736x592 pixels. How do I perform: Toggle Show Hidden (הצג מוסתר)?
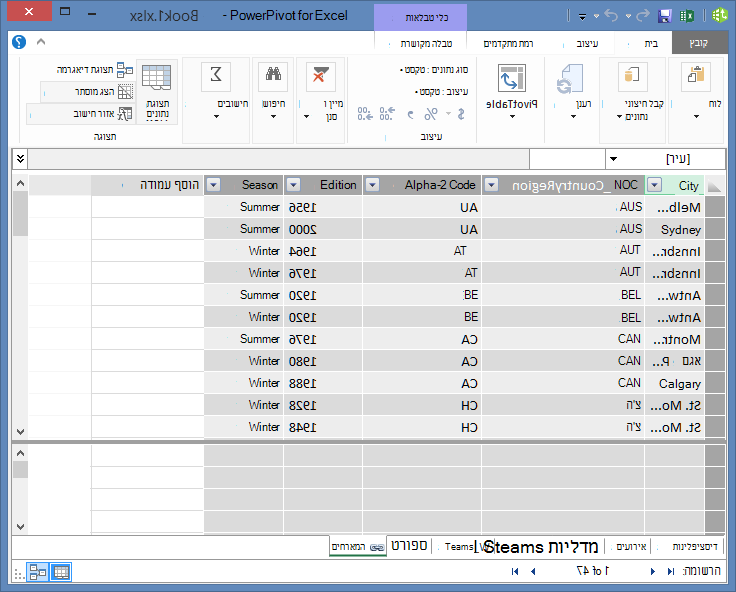click(88, 92)
